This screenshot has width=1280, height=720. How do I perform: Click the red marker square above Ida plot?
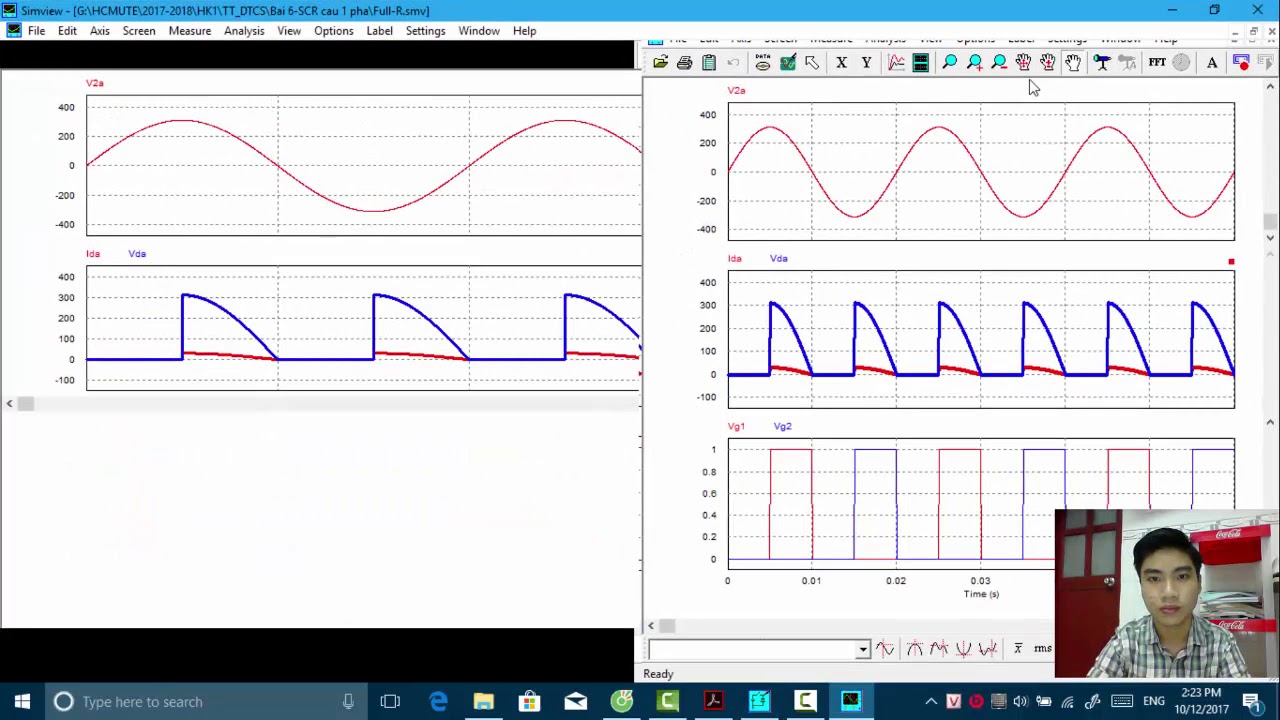point(1231,262)
